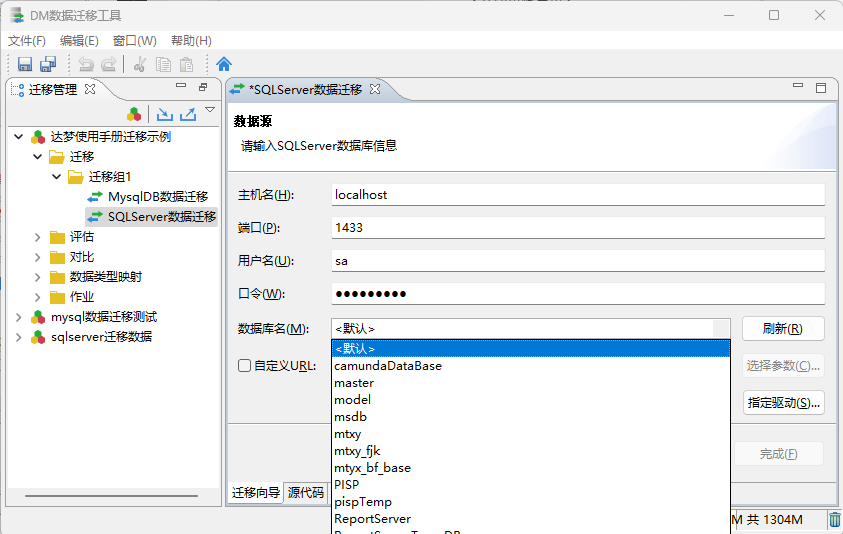Click the Copy toolbar icon

click(163, 65)
